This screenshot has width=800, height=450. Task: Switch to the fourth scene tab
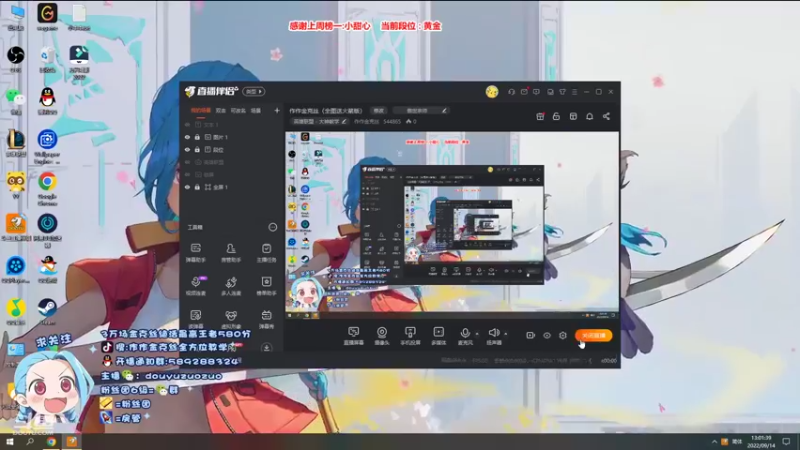click(x=256, y=111)
